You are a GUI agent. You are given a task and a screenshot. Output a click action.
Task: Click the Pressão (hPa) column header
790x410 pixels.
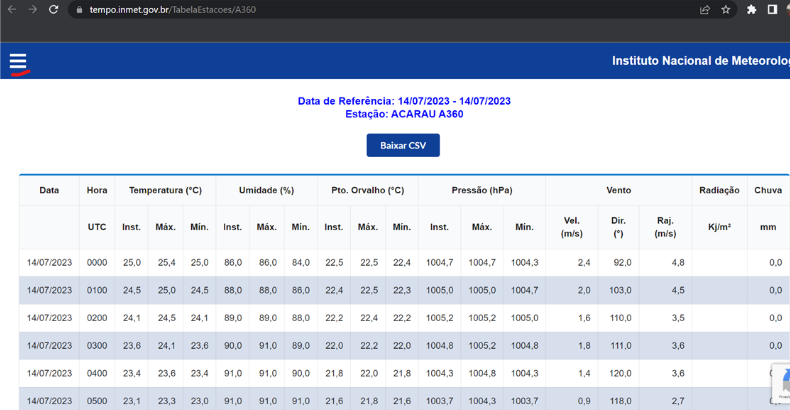click(x=481, y=190)
